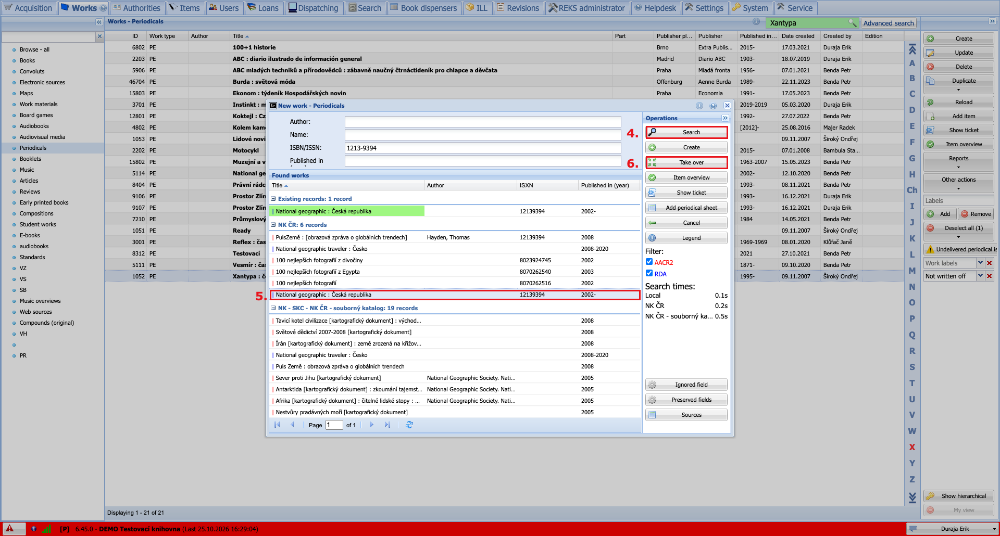Select Early printed books in the left sidebar
This screenshot has width=1000, height=536.
pyautogui.click(x=44, y=202)
